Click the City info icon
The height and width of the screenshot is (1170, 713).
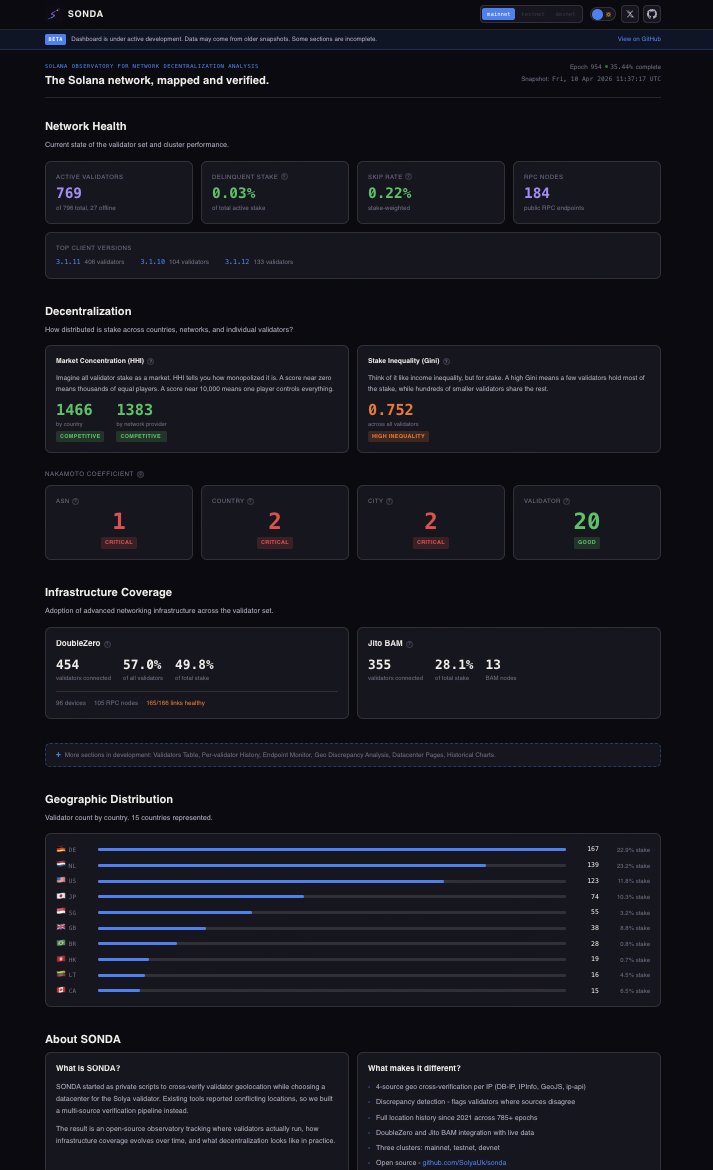(x=389, y=501)
